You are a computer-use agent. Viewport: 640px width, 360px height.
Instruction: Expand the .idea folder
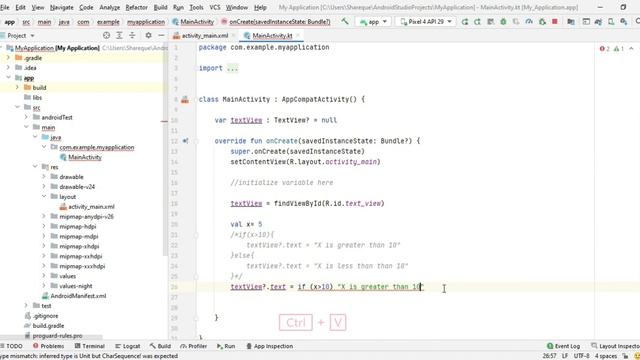coord(8,67)
